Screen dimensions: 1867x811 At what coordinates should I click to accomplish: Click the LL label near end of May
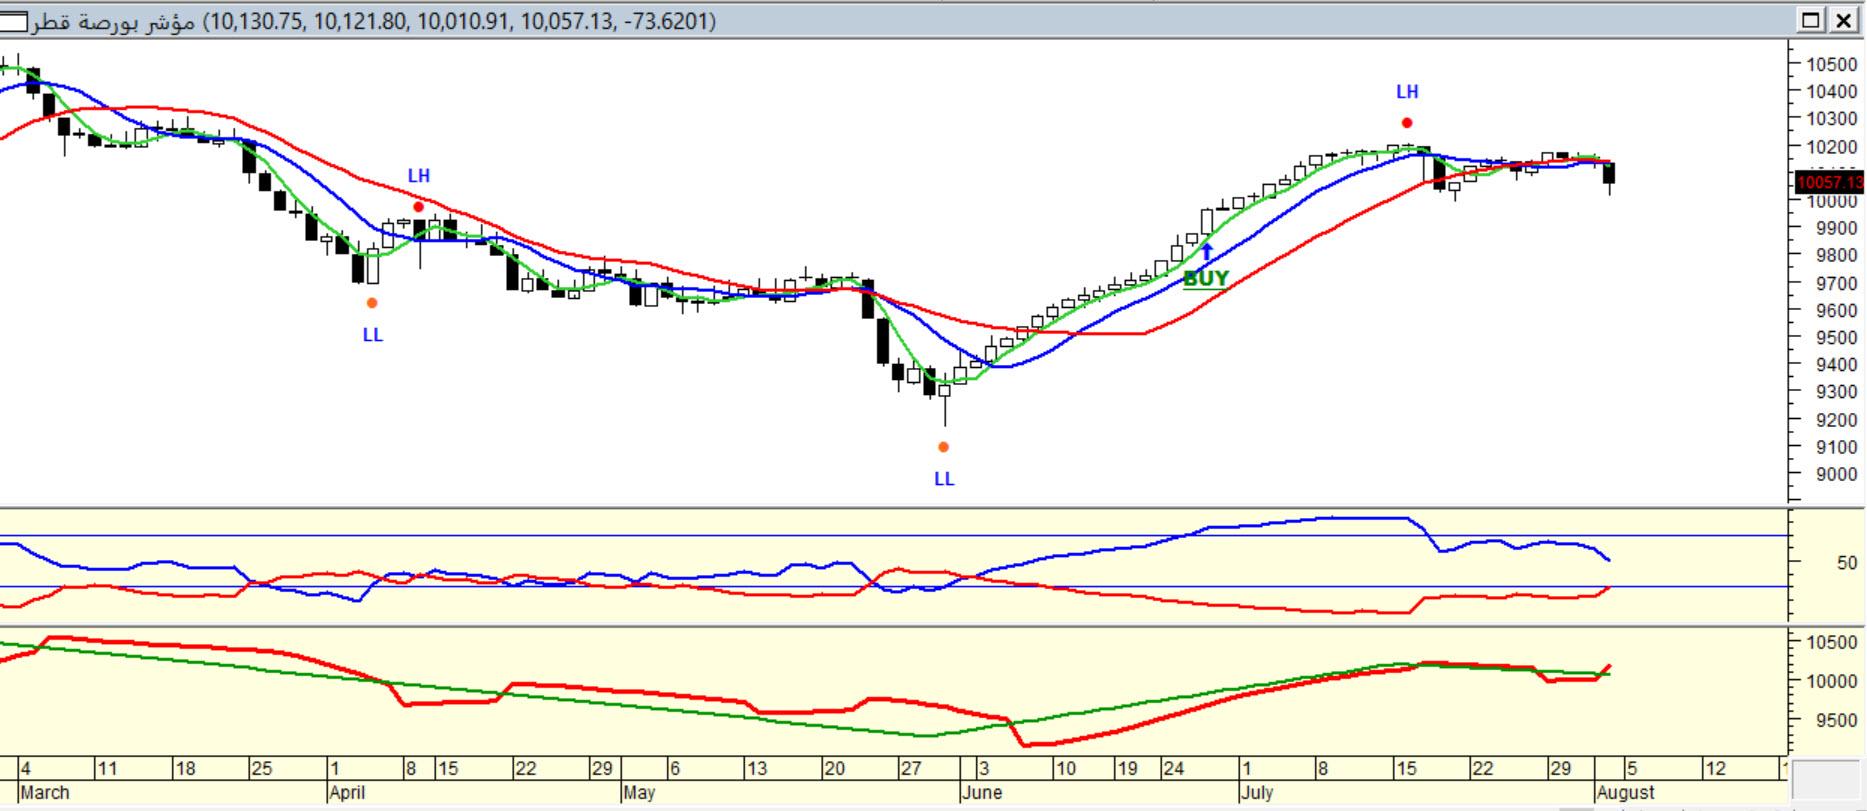tap(944, 479)
